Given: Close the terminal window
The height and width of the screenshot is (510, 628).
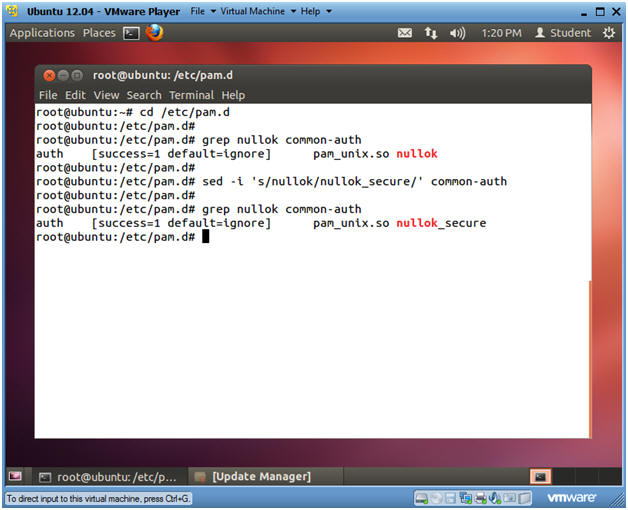Looking at the screenshot, I should coord(49,75).
